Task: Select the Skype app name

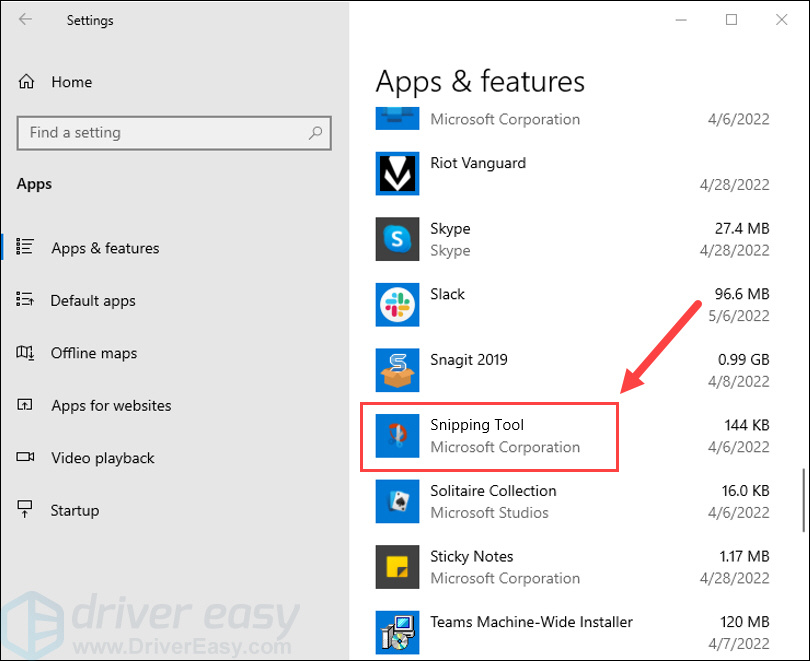Action: (450, 229)
